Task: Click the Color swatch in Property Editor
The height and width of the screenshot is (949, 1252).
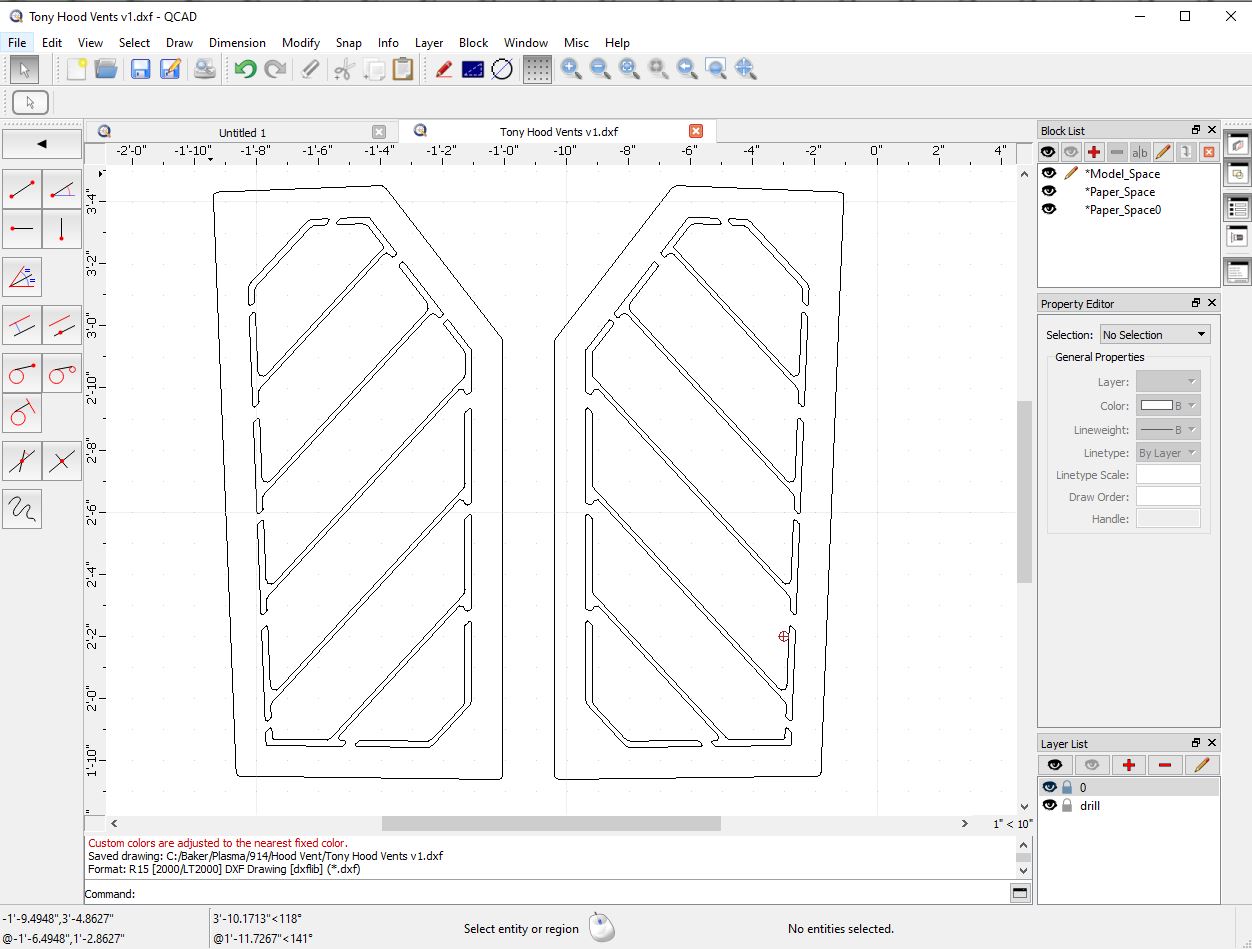Action: tap(1157, 406)
